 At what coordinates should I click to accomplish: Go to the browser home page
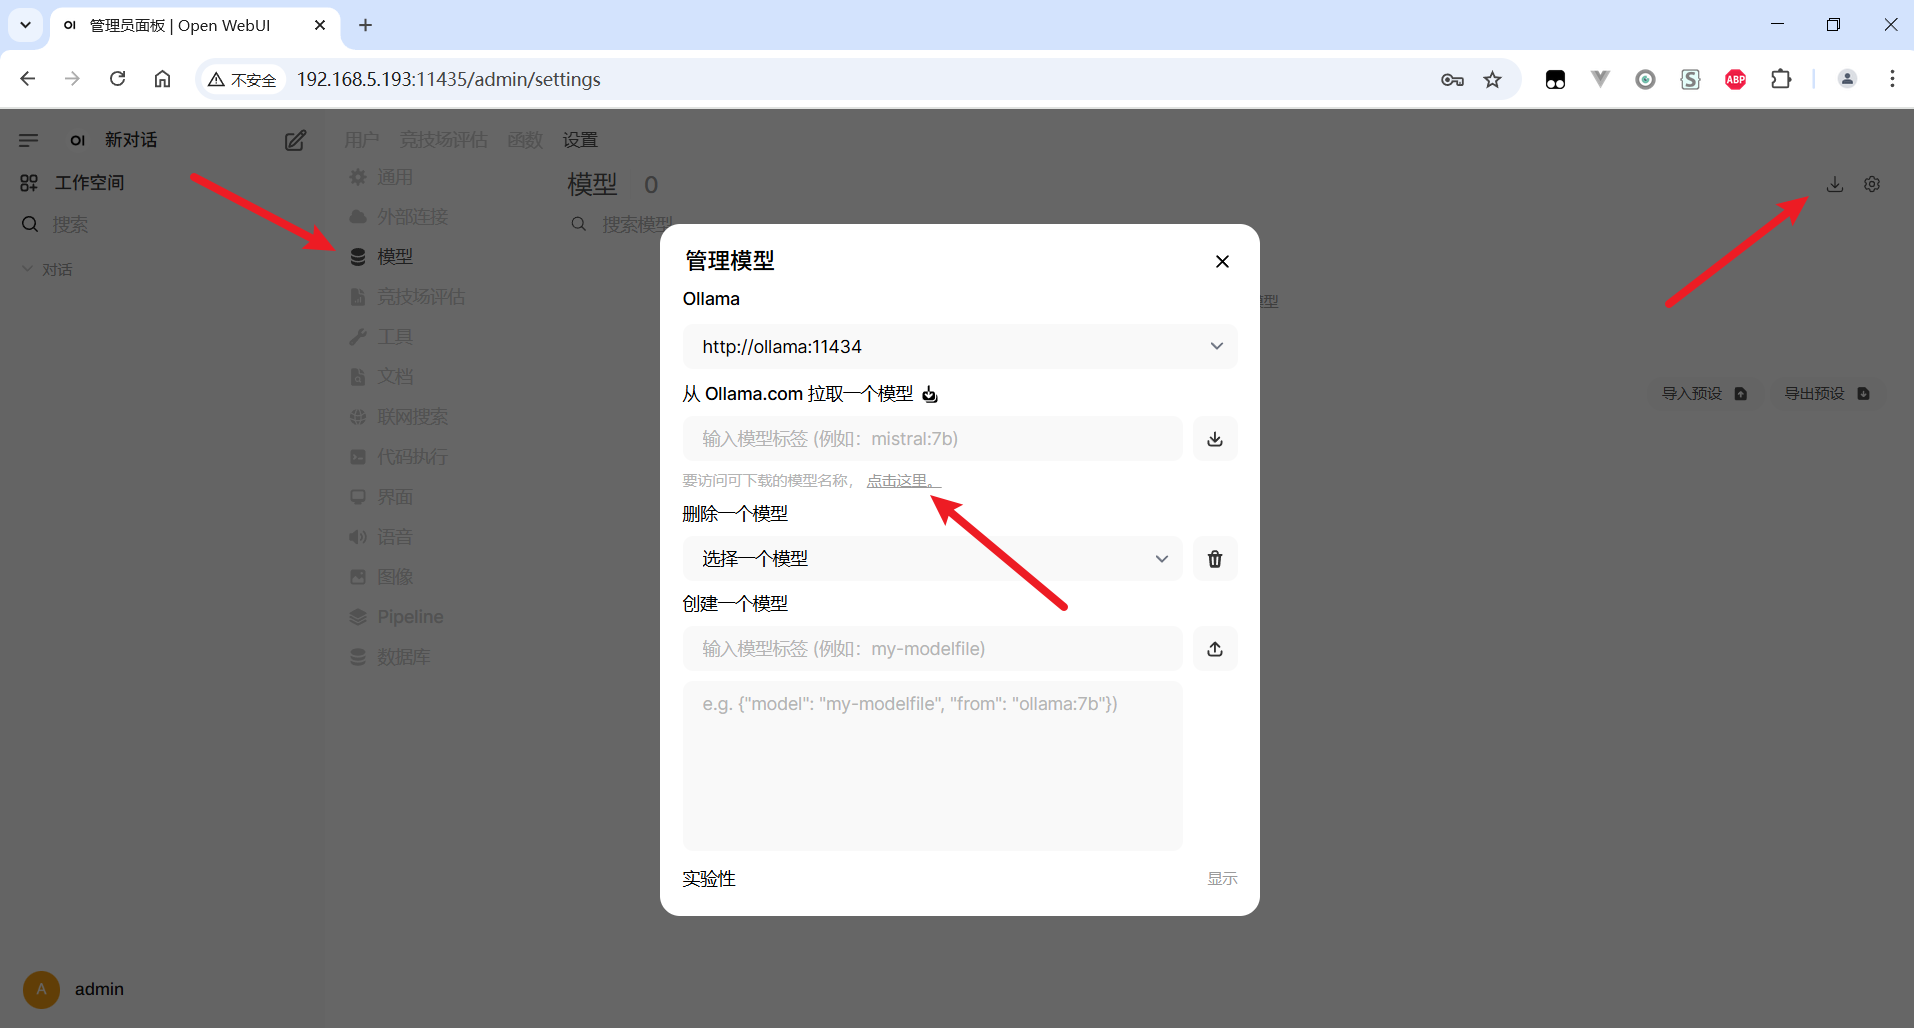point(162,79)
